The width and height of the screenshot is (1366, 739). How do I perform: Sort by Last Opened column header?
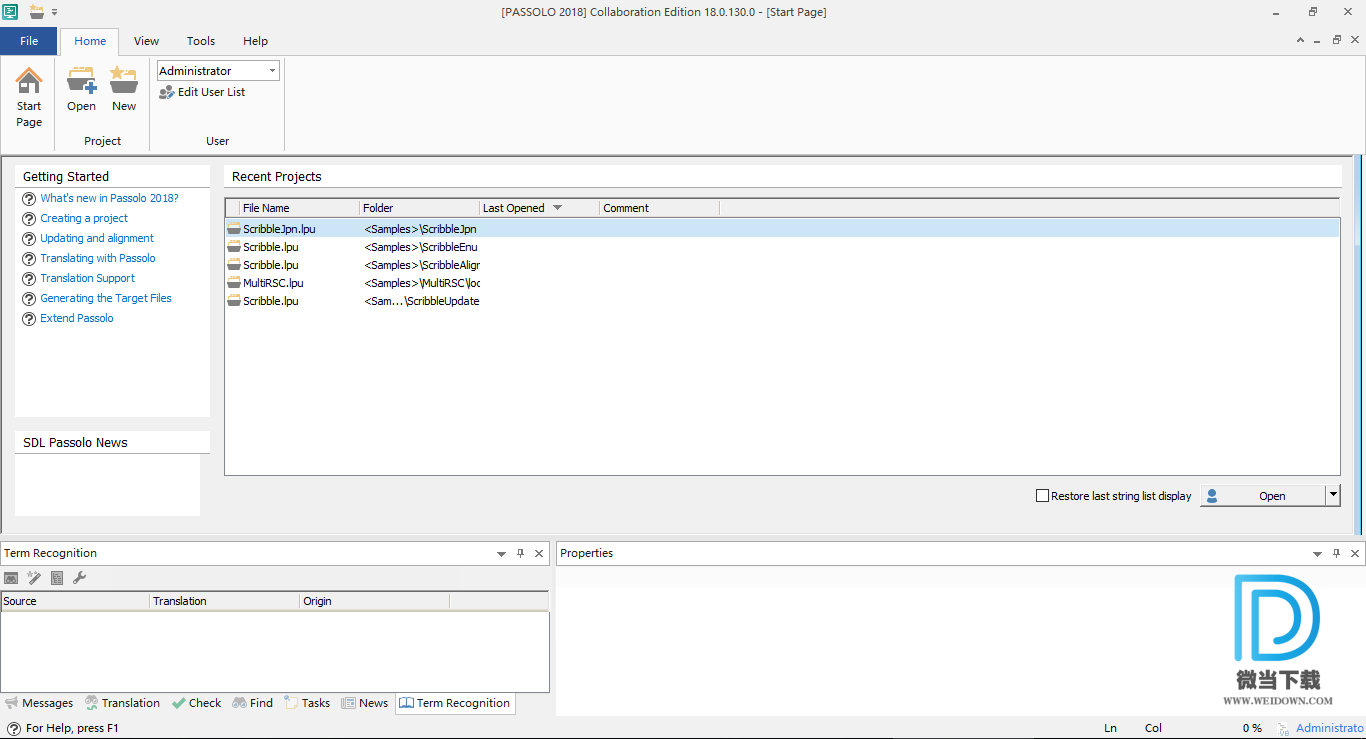click(x=539, y=208)
